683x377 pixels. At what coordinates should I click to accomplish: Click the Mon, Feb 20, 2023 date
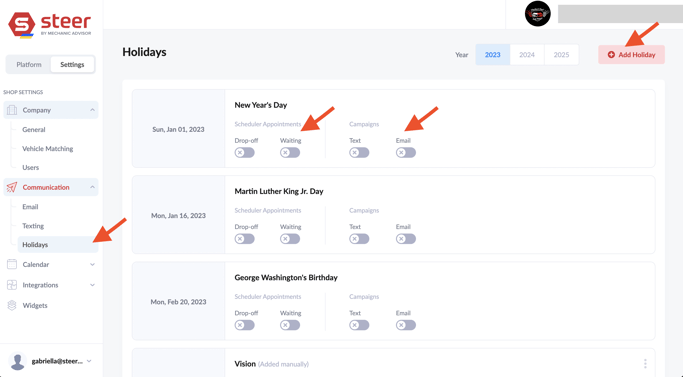pyautogui.click(x=178, y=302)
